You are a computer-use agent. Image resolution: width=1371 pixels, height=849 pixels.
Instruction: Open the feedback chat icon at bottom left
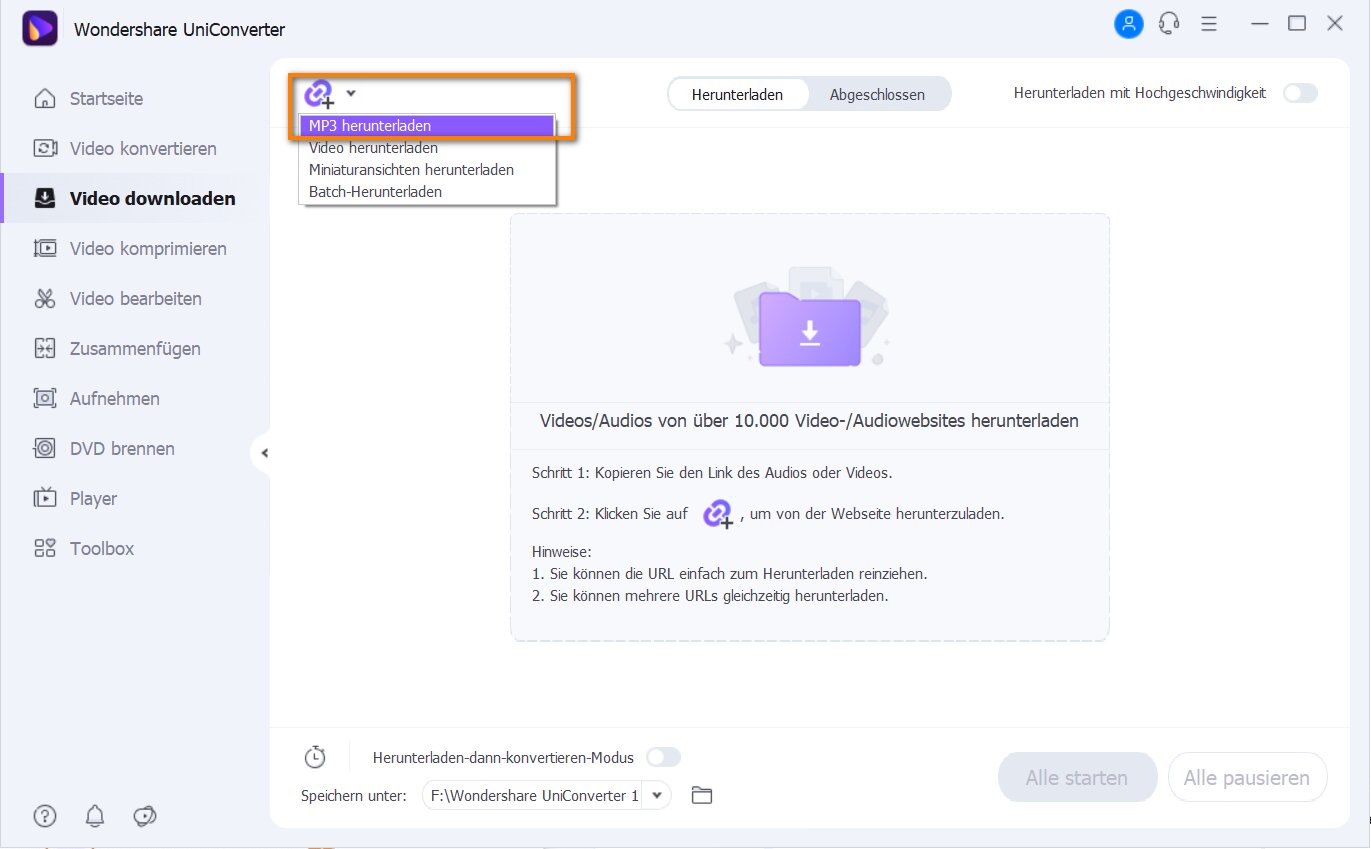[145, 816]
